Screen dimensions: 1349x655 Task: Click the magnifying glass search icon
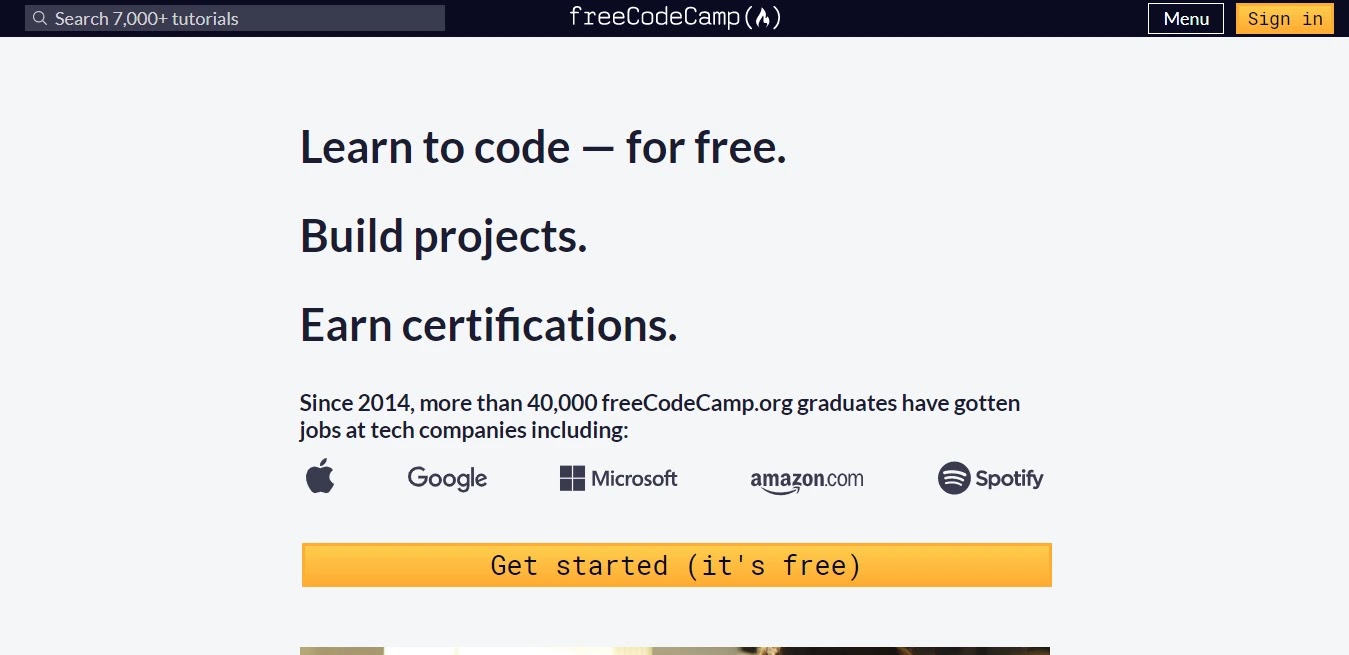(39, 18)
